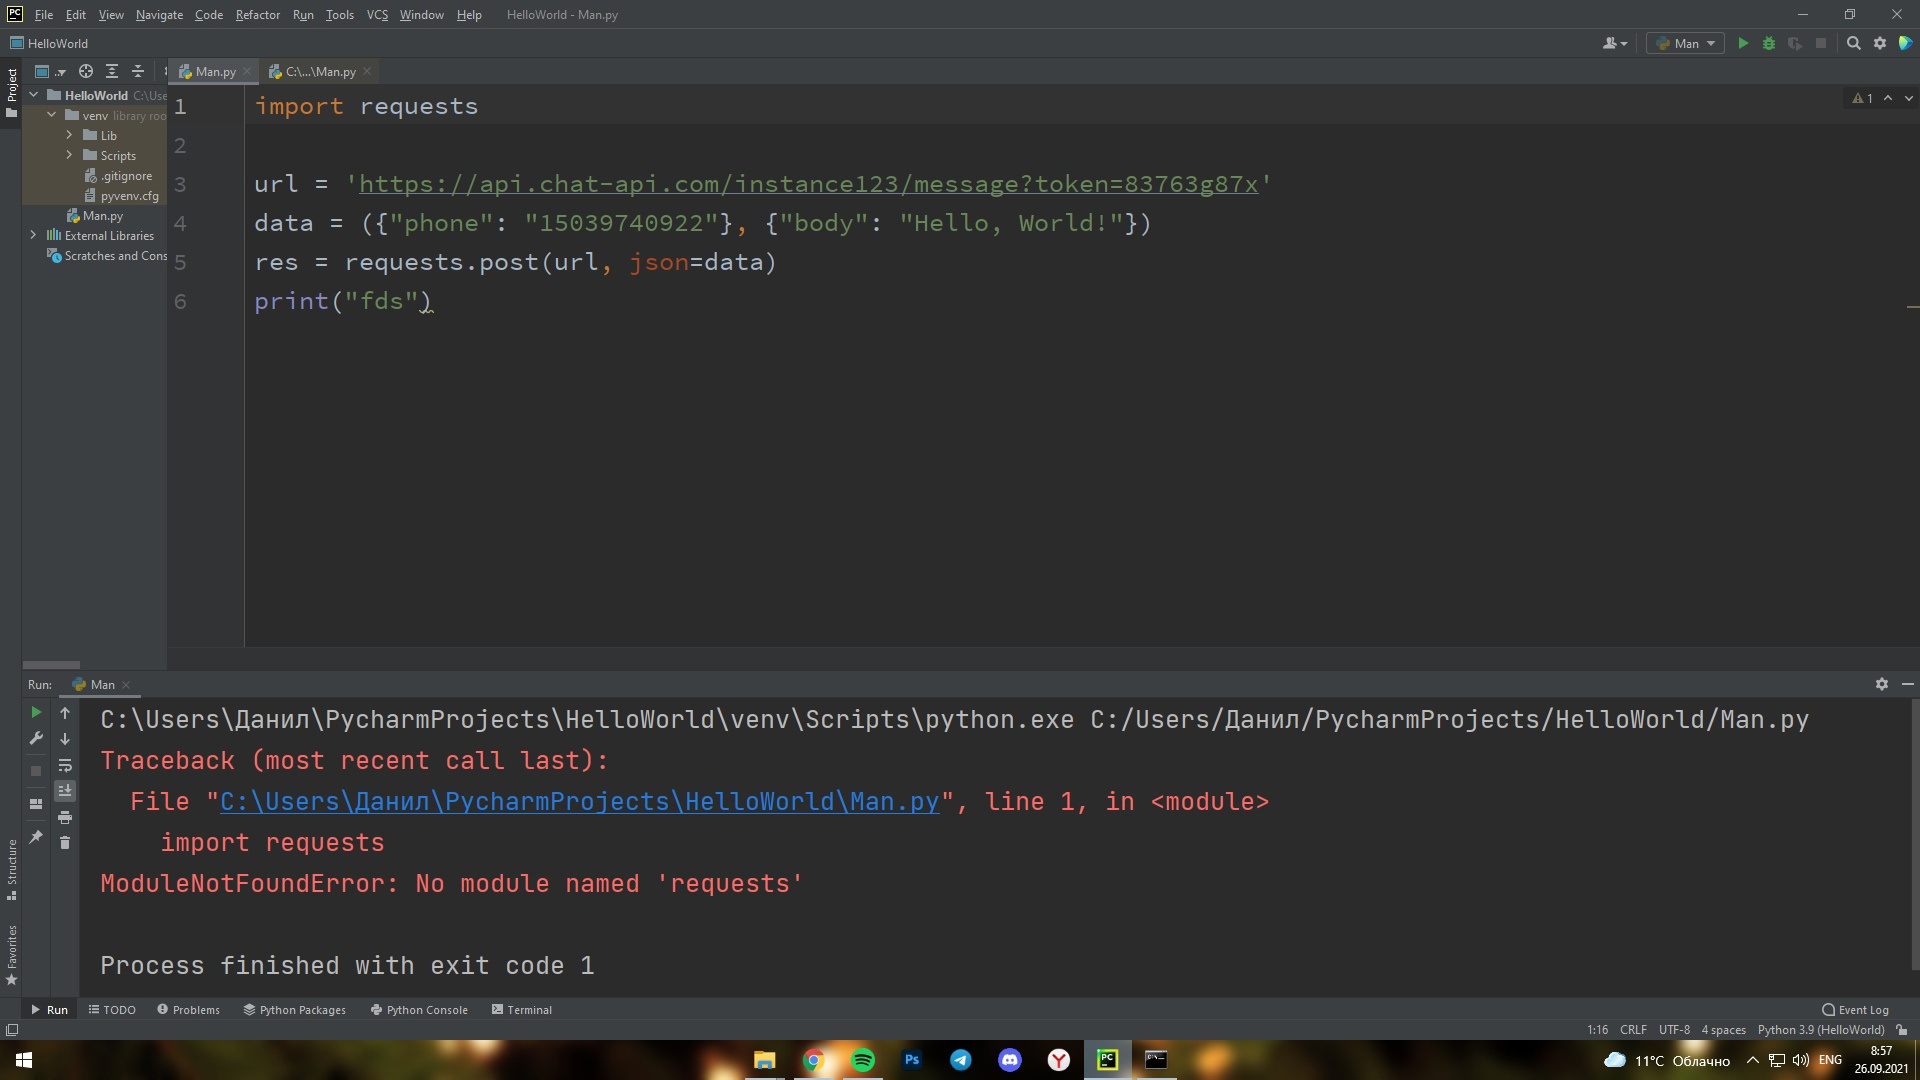1920x1080 pixels.
Task: Open Run panel settings gear
Action: click(x=1882, y=684)
